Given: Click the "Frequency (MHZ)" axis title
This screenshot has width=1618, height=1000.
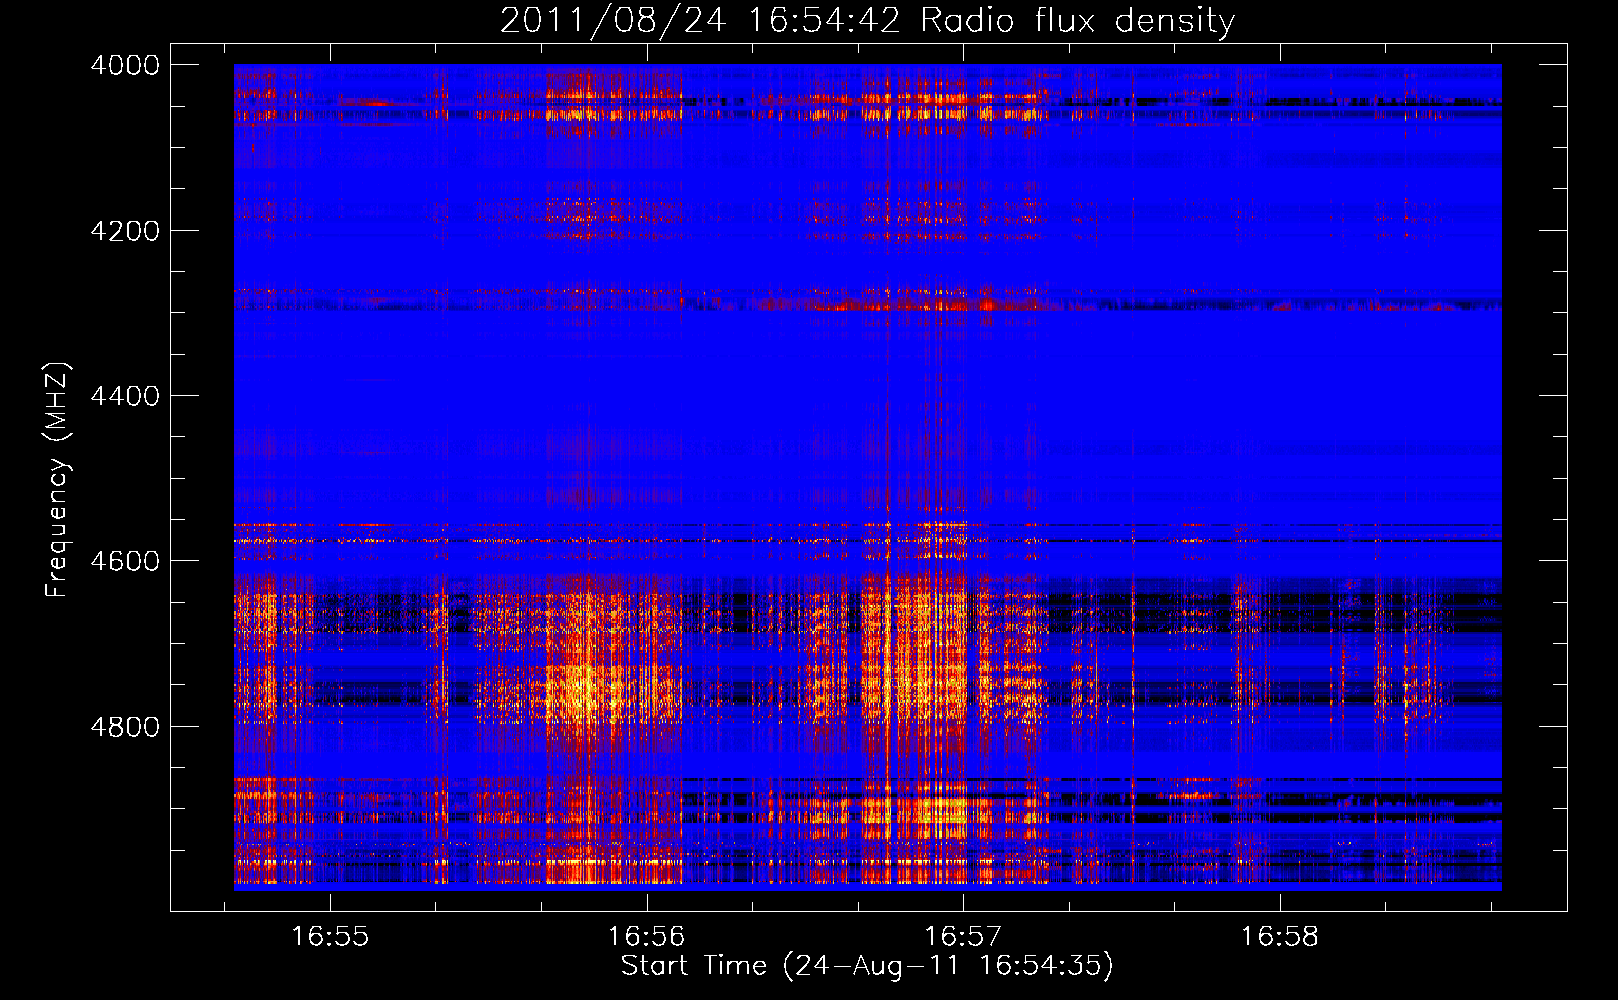Looking at the screenshot, I should pyautogui.click(x=57, y=480).
